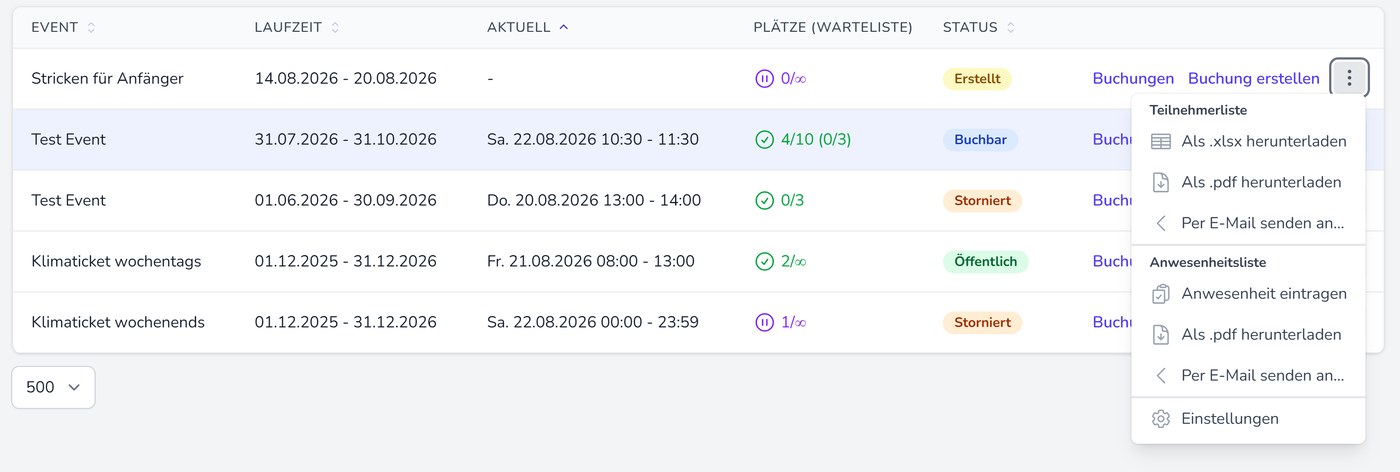Open the 500 page size dropdown

click(53, 387)
